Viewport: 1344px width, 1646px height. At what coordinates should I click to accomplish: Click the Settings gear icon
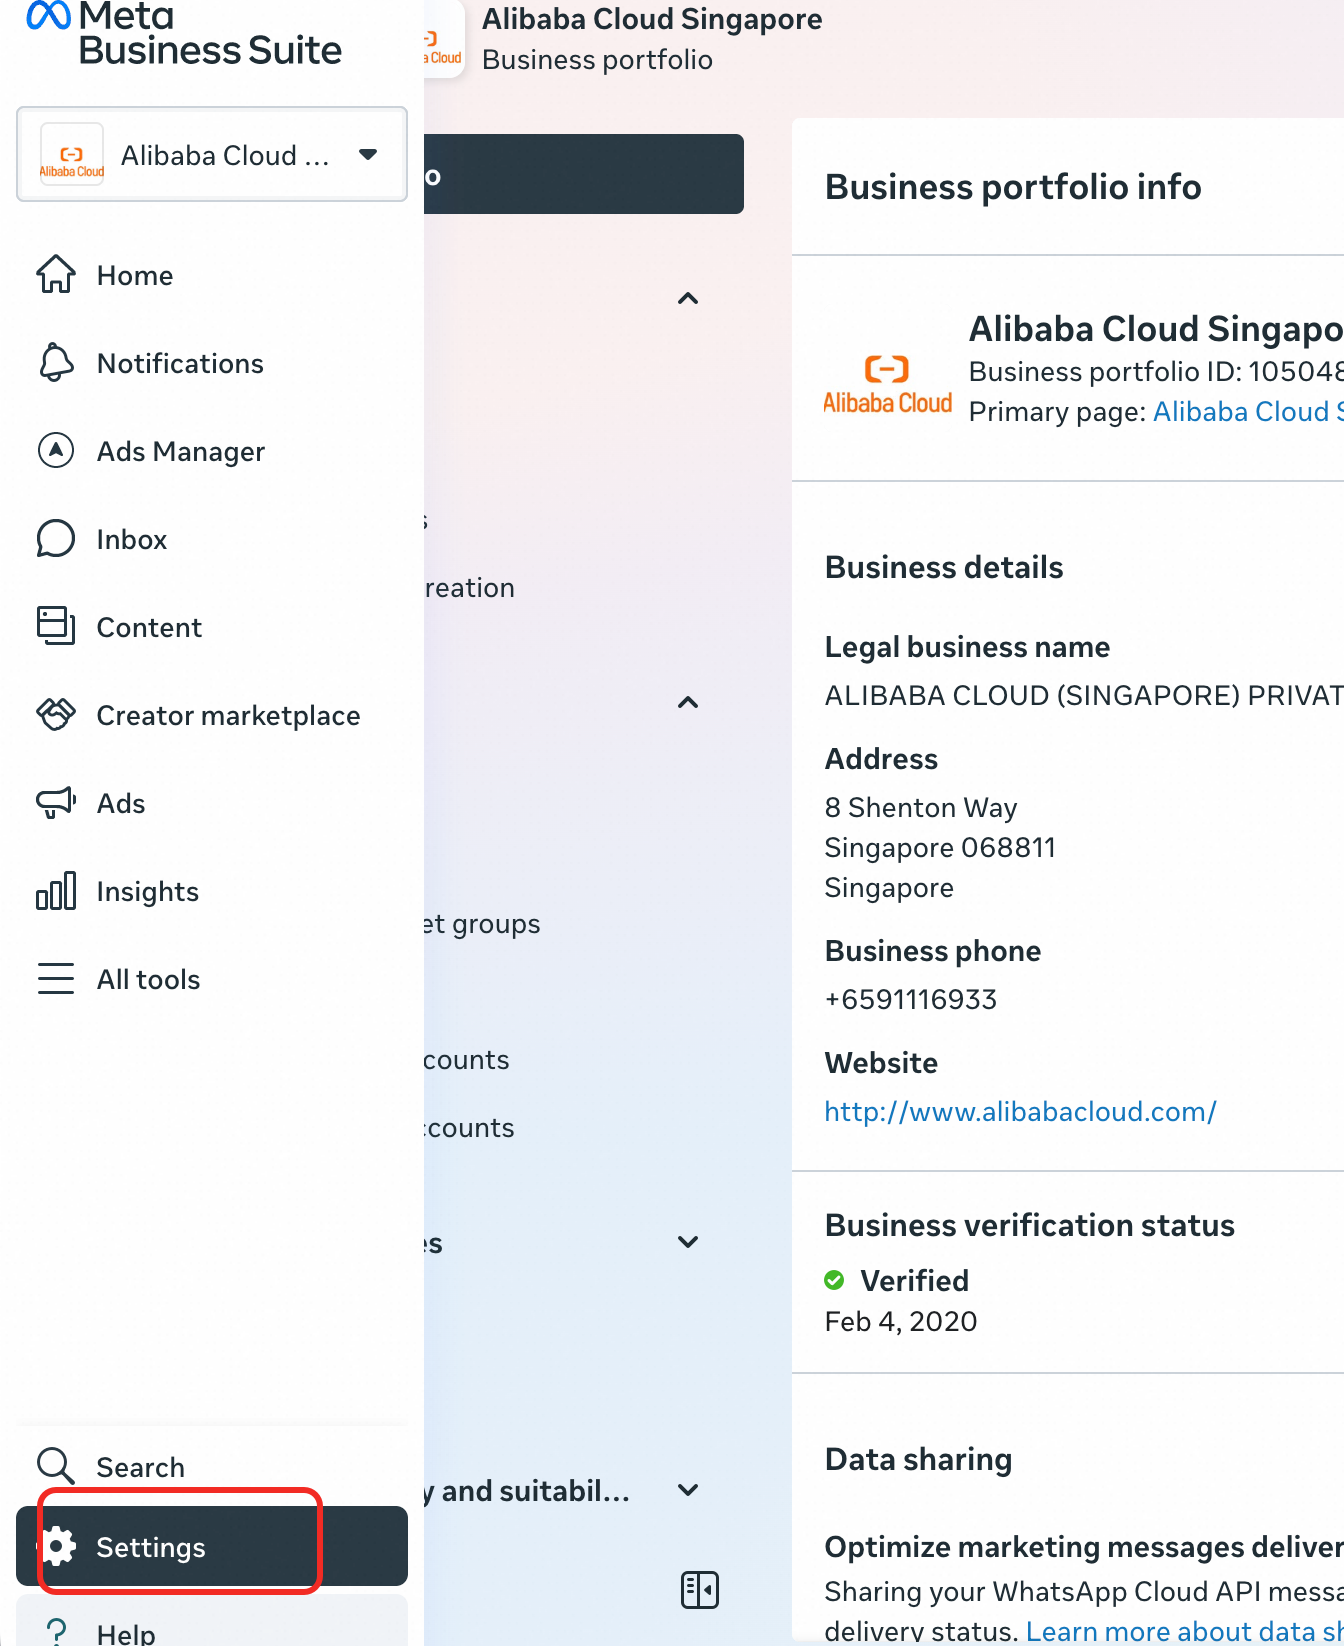60,1547
